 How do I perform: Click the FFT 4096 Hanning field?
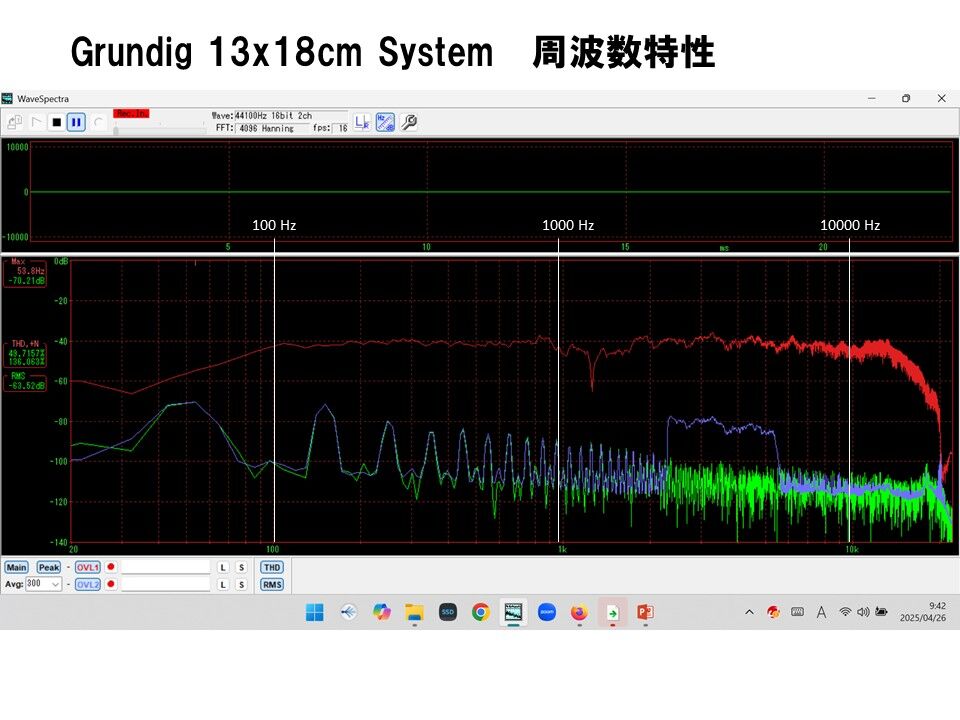click(x=272, y=128)
